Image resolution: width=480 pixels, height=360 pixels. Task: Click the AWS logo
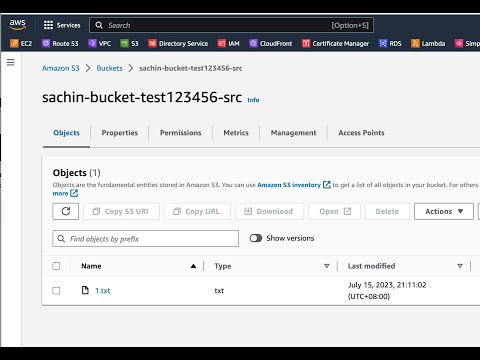(17, 24)
